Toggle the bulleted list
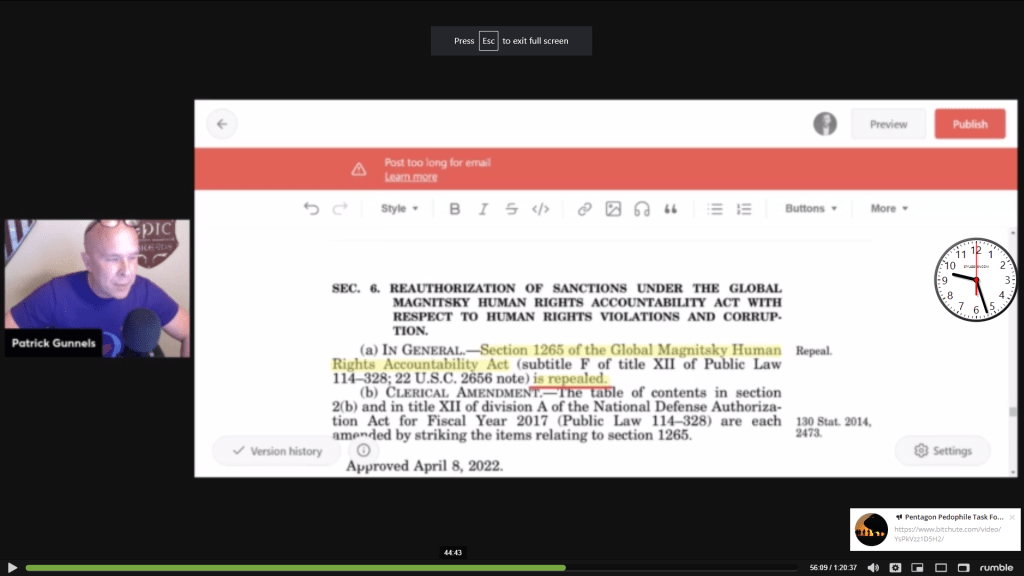Image resolution: width=1024 pixels, height=576 pixels. [715, 209]
